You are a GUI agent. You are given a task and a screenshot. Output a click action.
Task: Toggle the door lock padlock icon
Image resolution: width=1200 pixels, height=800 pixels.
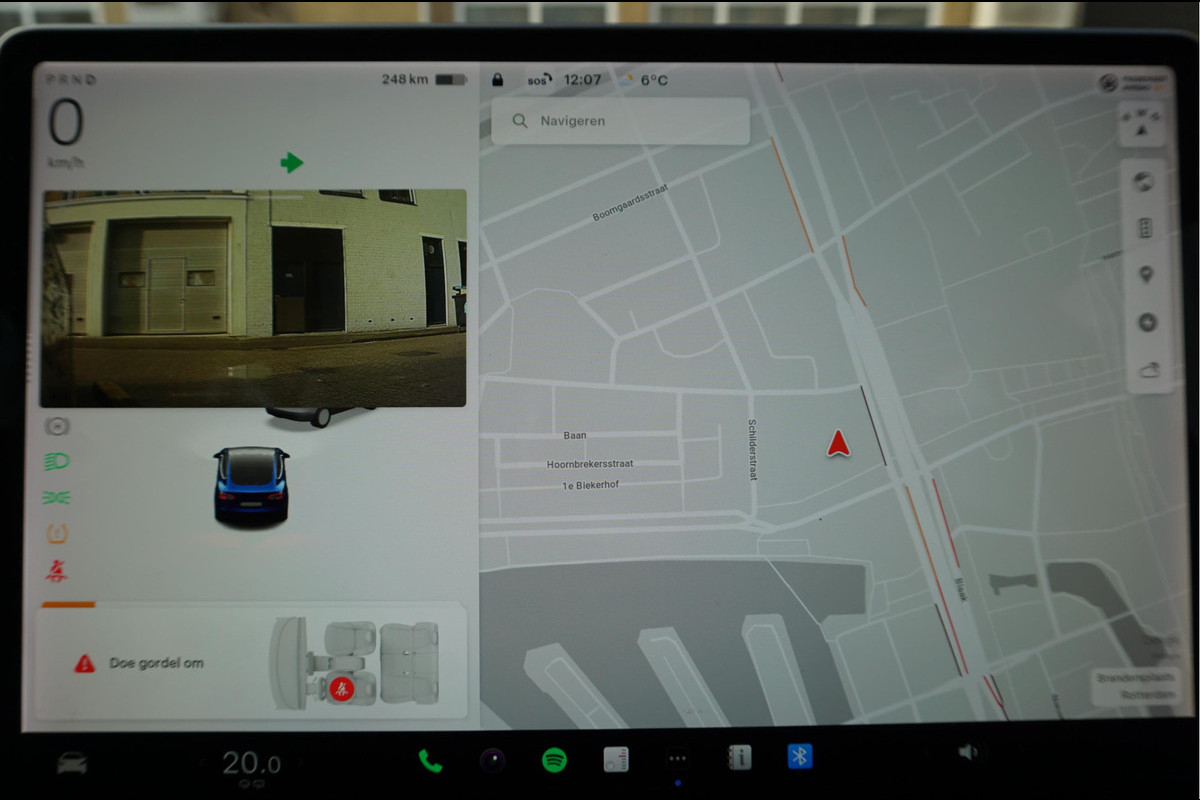pos(498,80)
